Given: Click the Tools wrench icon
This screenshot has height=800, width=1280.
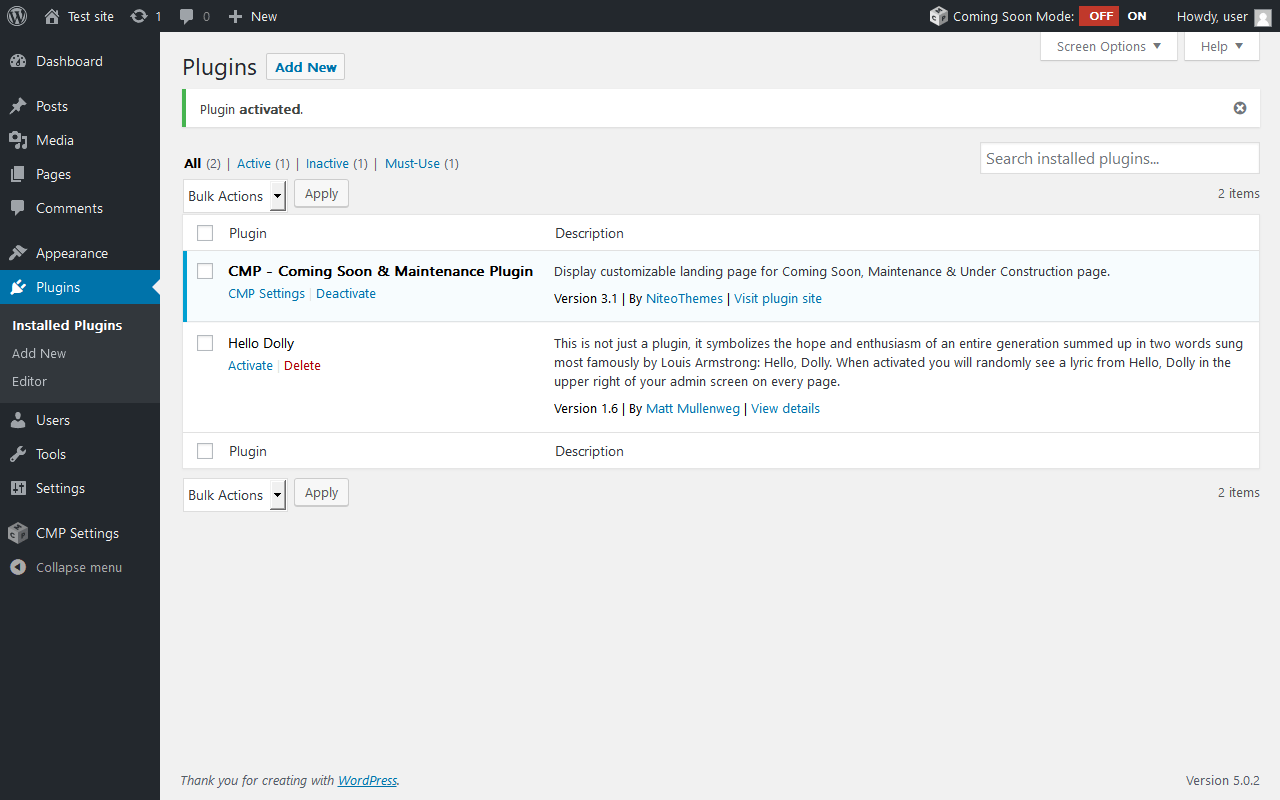Looking at the screenshot, I should click(x=18, y=454).
